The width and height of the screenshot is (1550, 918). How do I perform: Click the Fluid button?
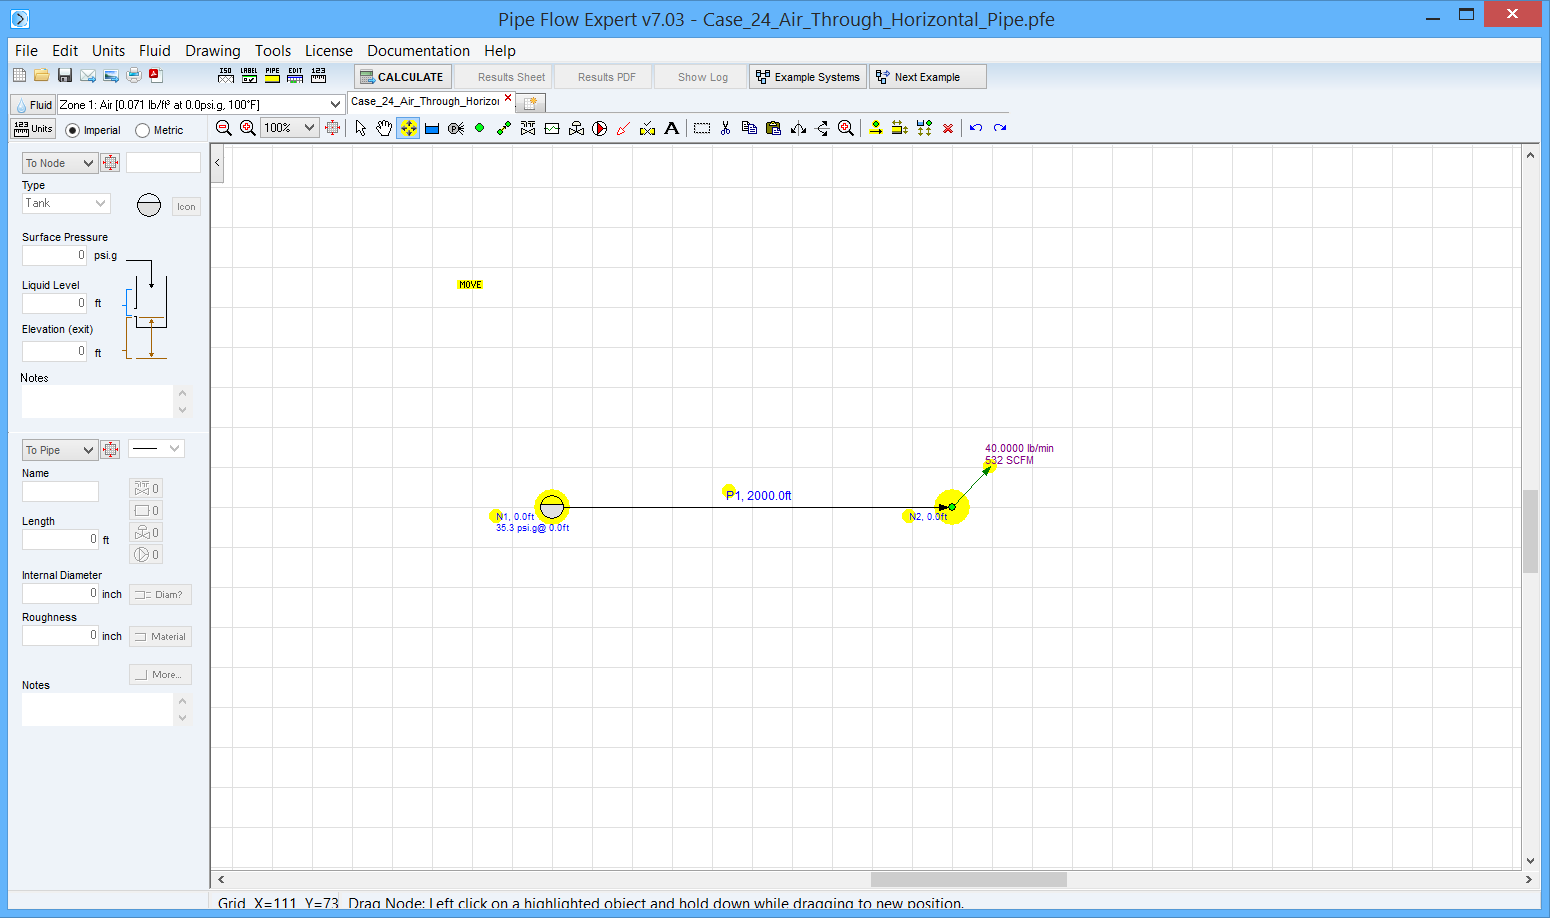pos(33,105)
